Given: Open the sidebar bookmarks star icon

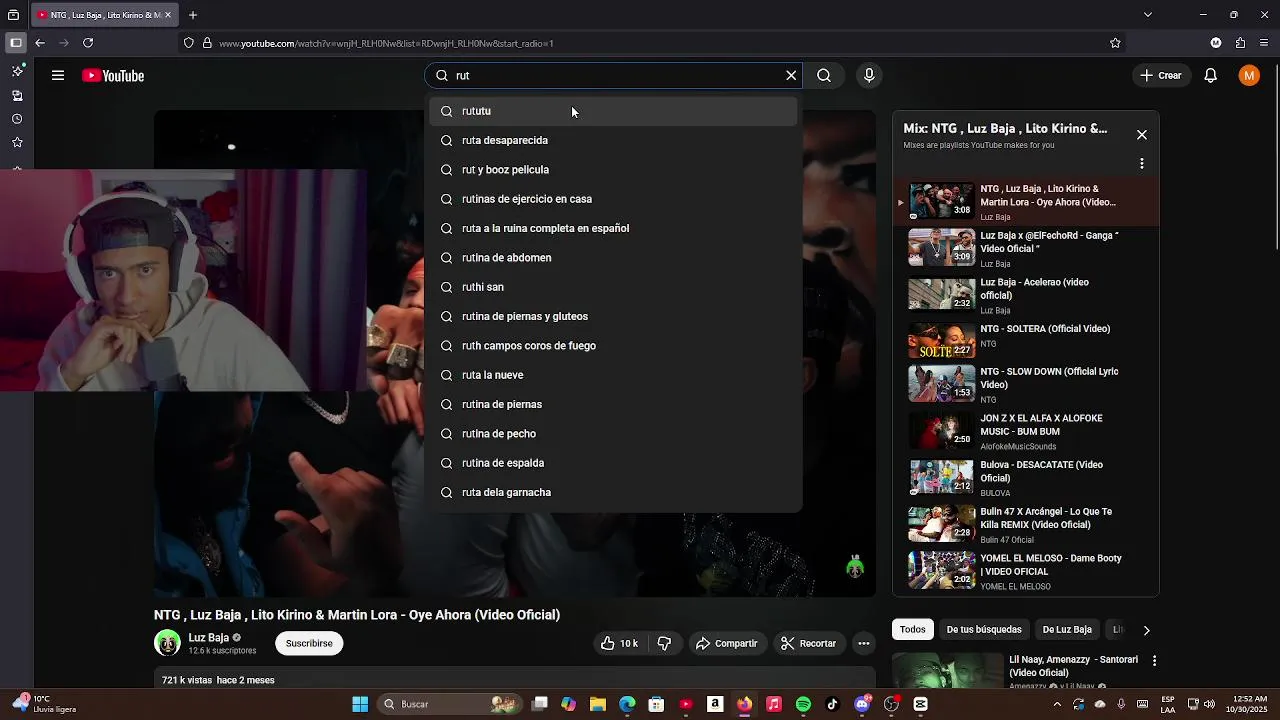Looking at the screenshot, I should 17,143.
